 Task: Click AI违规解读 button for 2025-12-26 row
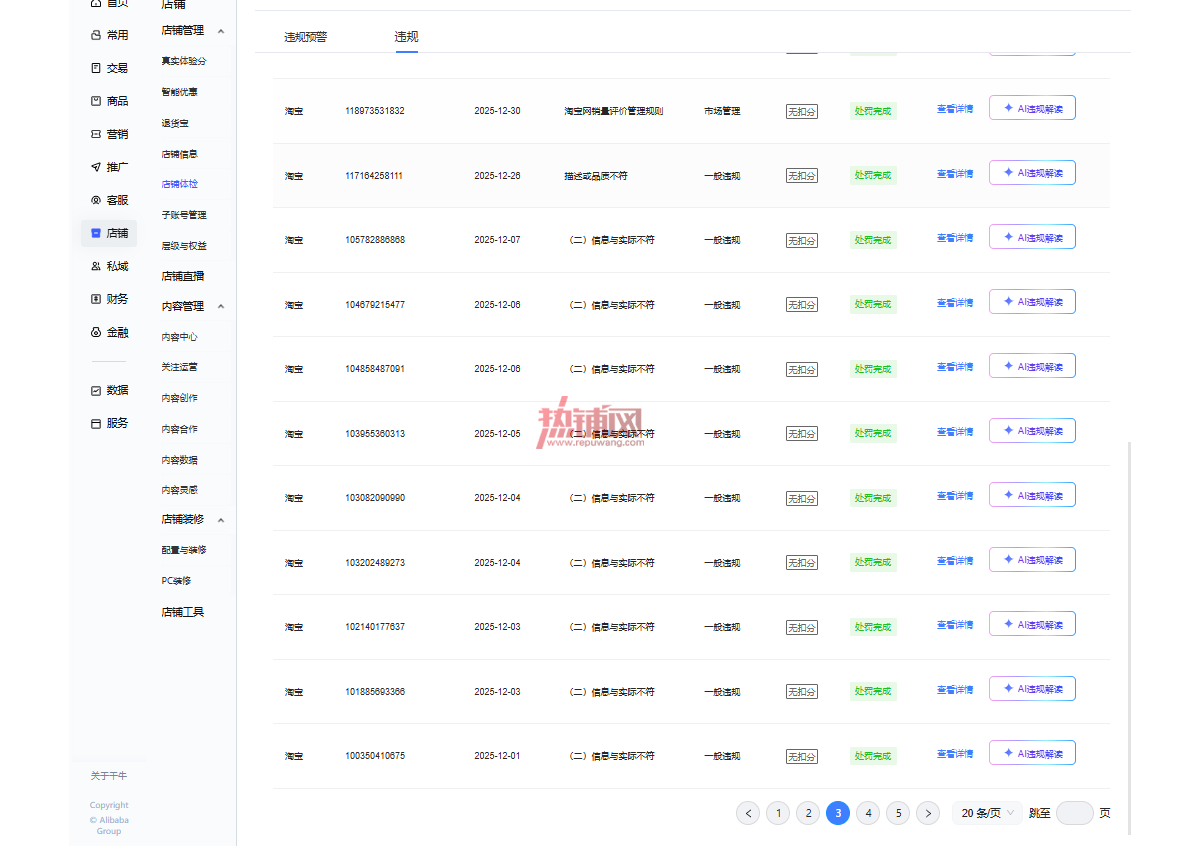click(x=1032, y=173)
